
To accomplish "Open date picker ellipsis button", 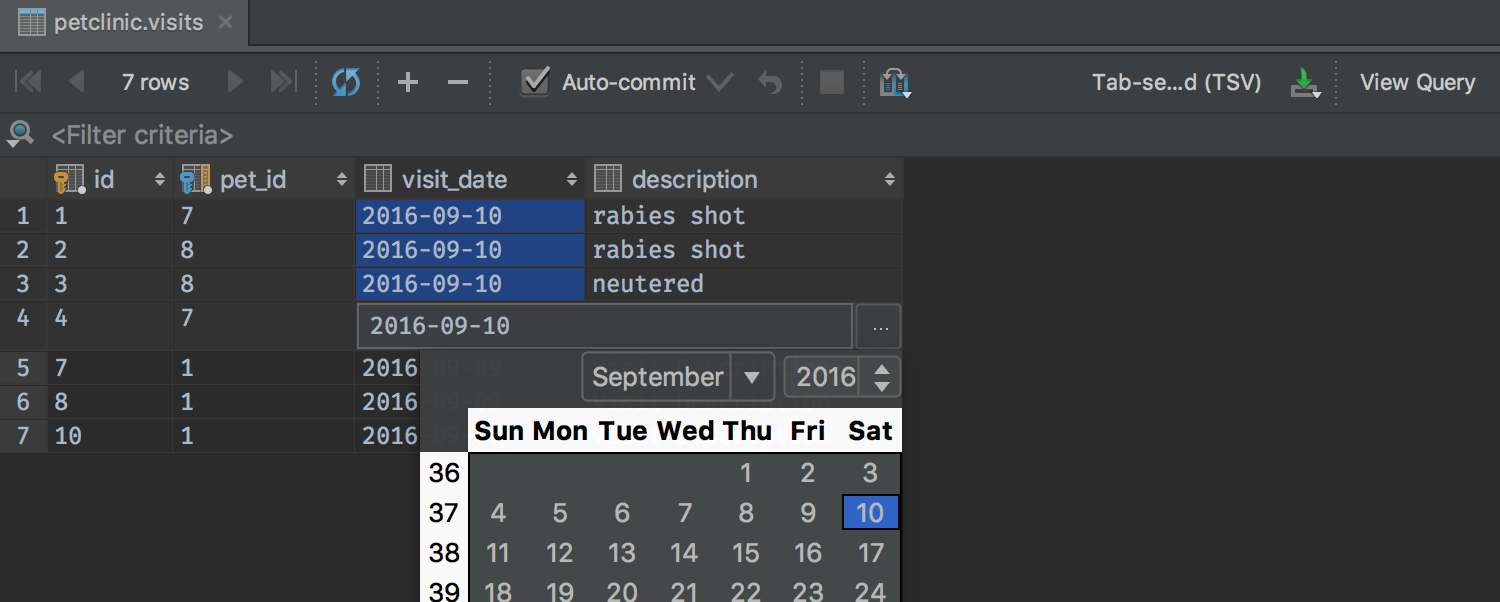I will coord(879,327).
